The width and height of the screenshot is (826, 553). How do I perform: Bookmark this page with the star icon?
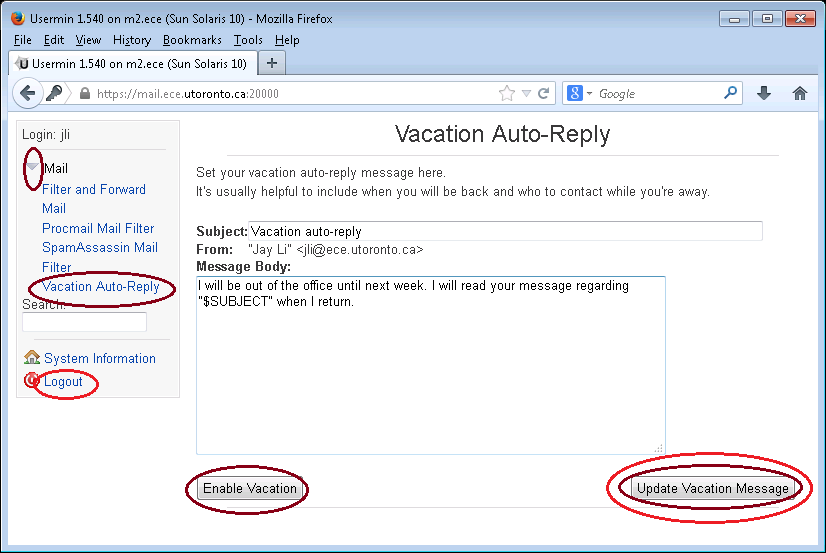(x=507, y=94)
